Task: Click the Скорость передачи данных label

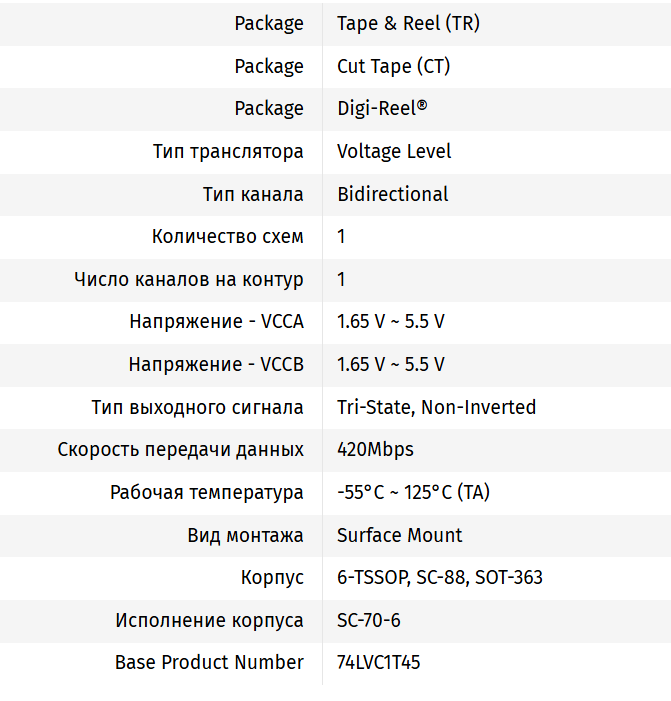Action: pos(181,449)
